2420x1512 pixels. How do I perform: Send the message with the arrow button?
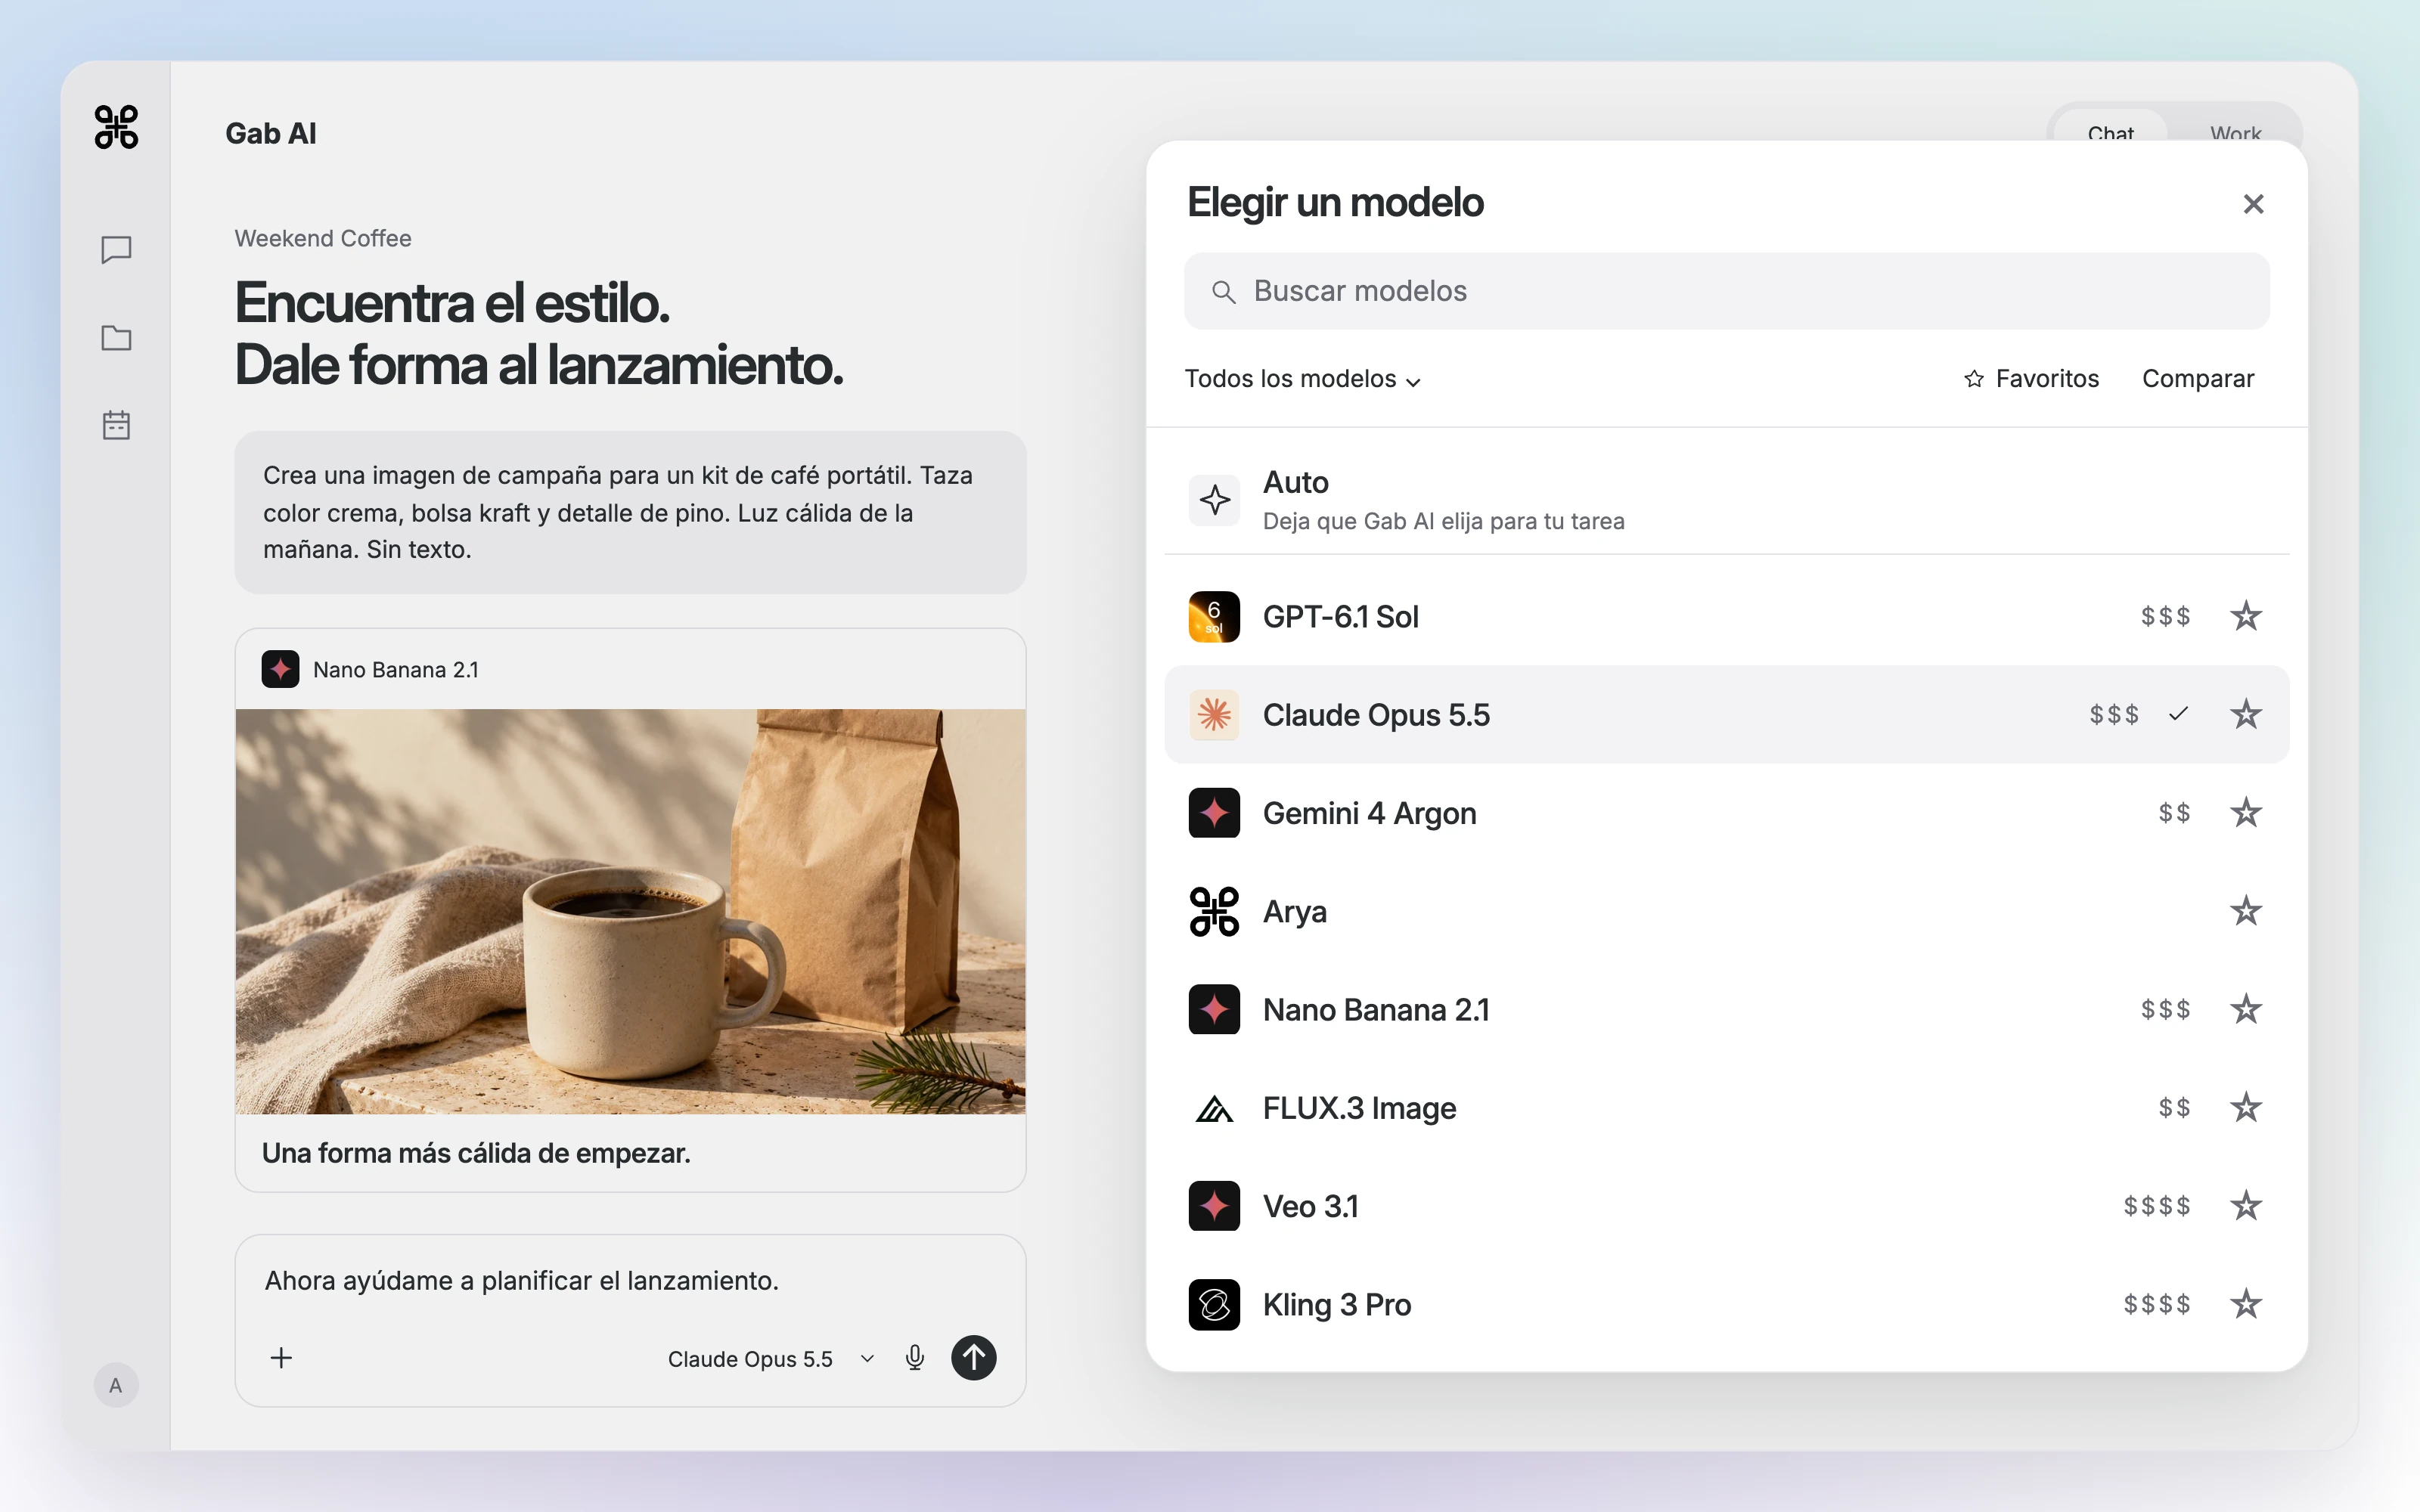point(973,1358)
